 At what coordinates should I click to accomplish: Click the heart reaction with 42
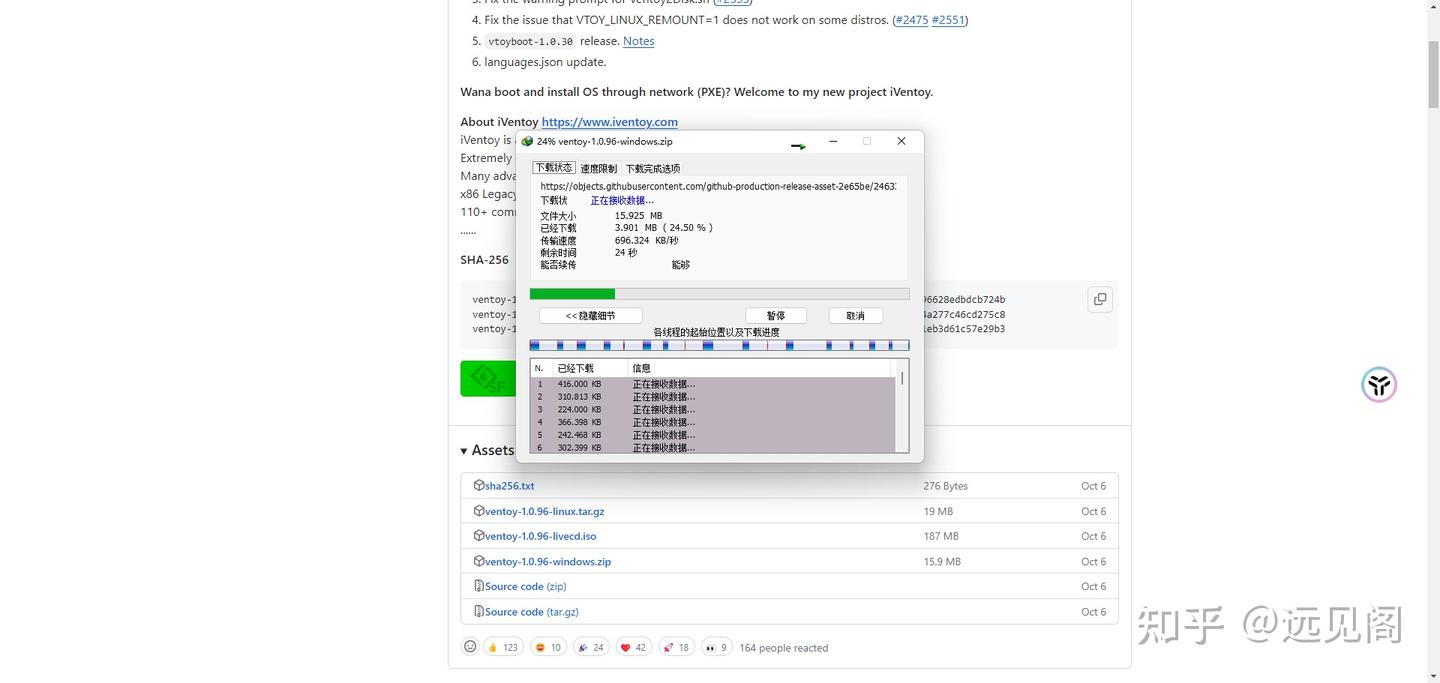(634, 647)
